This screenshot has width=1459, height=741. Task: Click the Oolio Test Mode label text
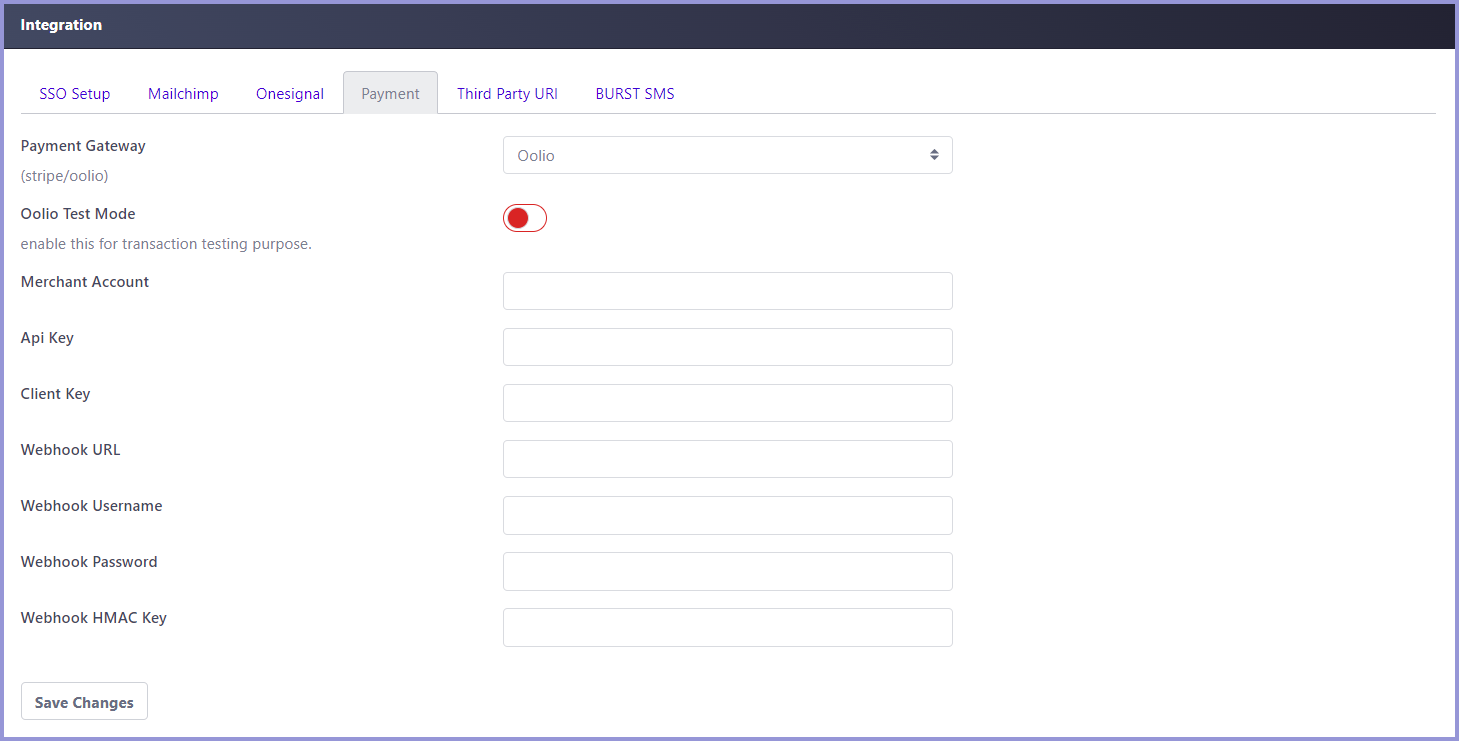coord(78,214)
